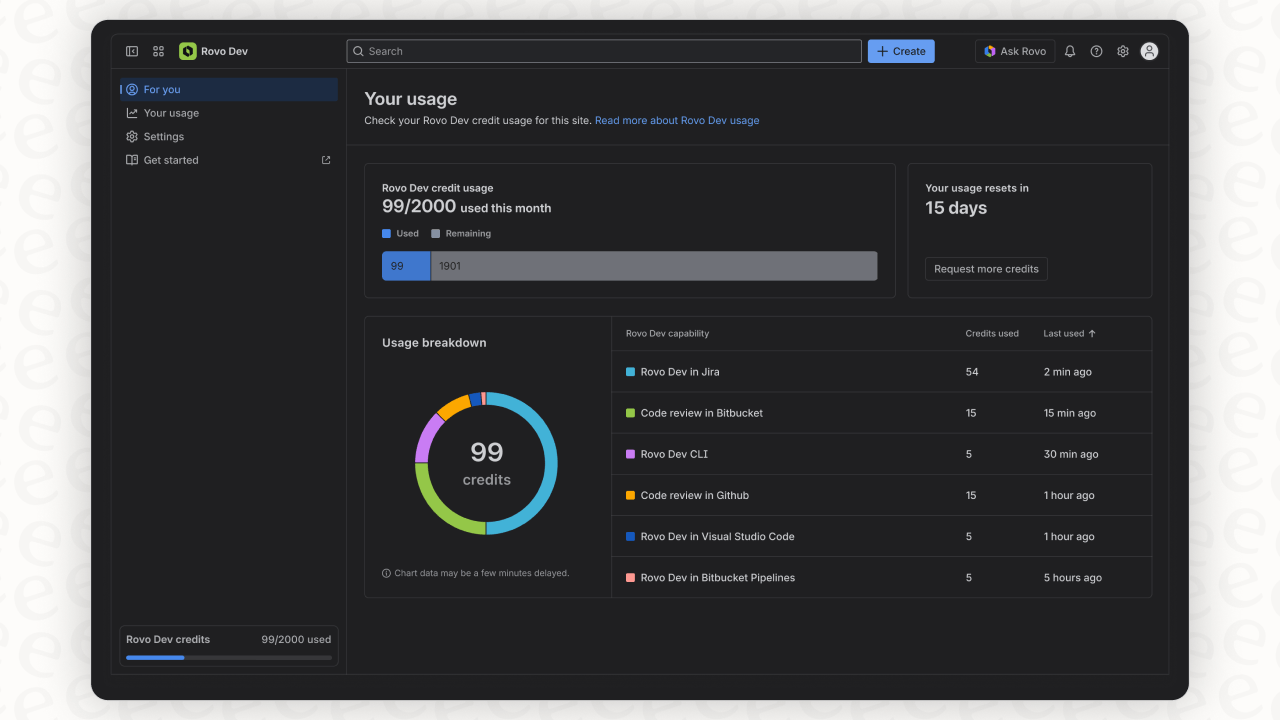1280x720 pixels.
Task: Open Read more about Rovo Dev usage link
Action: pos(677,121)
